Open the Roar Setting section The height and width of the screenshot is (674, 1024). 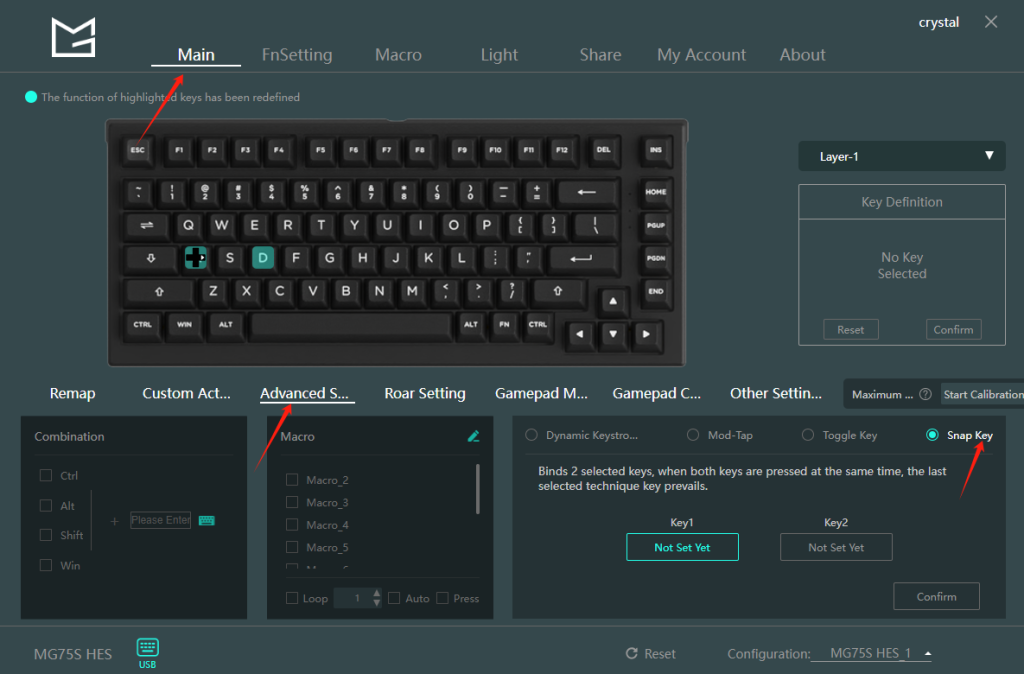coord(425,393)
